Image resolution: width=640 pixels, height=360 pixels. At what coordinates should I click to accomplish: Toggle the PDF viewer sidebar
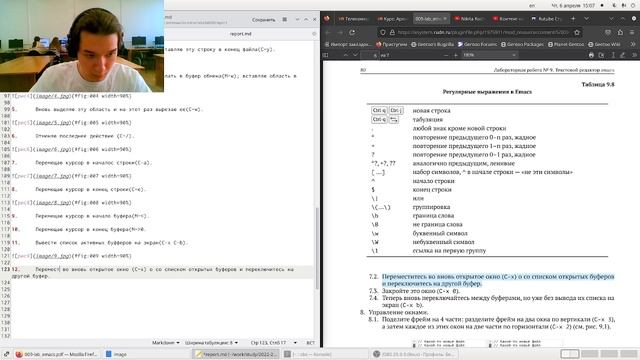326,55
